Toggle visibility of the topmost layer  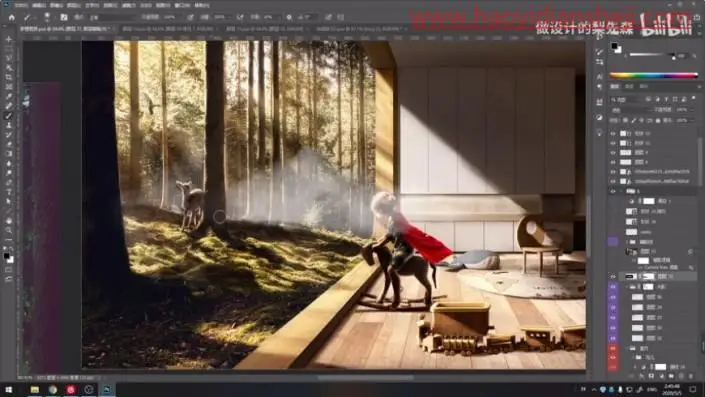point(613,134)
